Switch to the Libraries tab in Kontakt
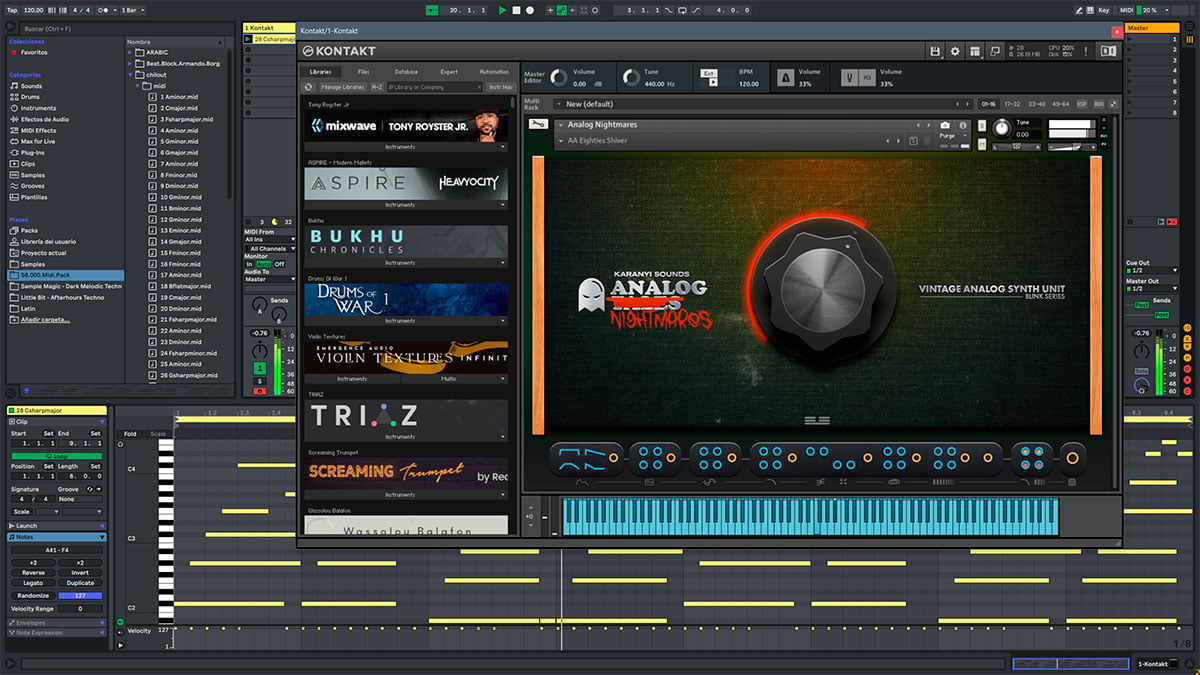 321,72
